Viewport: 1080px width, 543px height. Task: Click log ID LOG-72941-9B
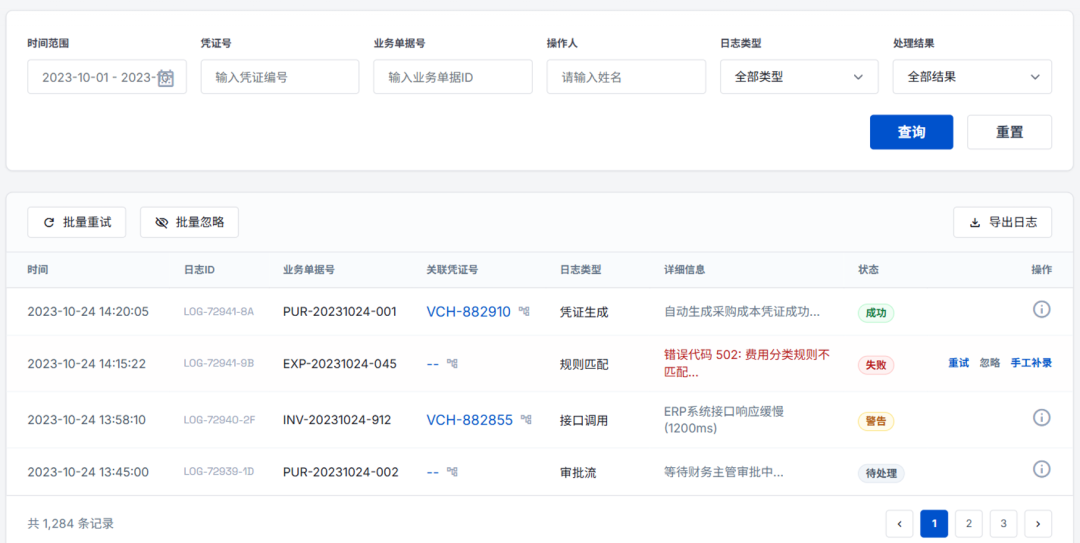click(218, 364)
